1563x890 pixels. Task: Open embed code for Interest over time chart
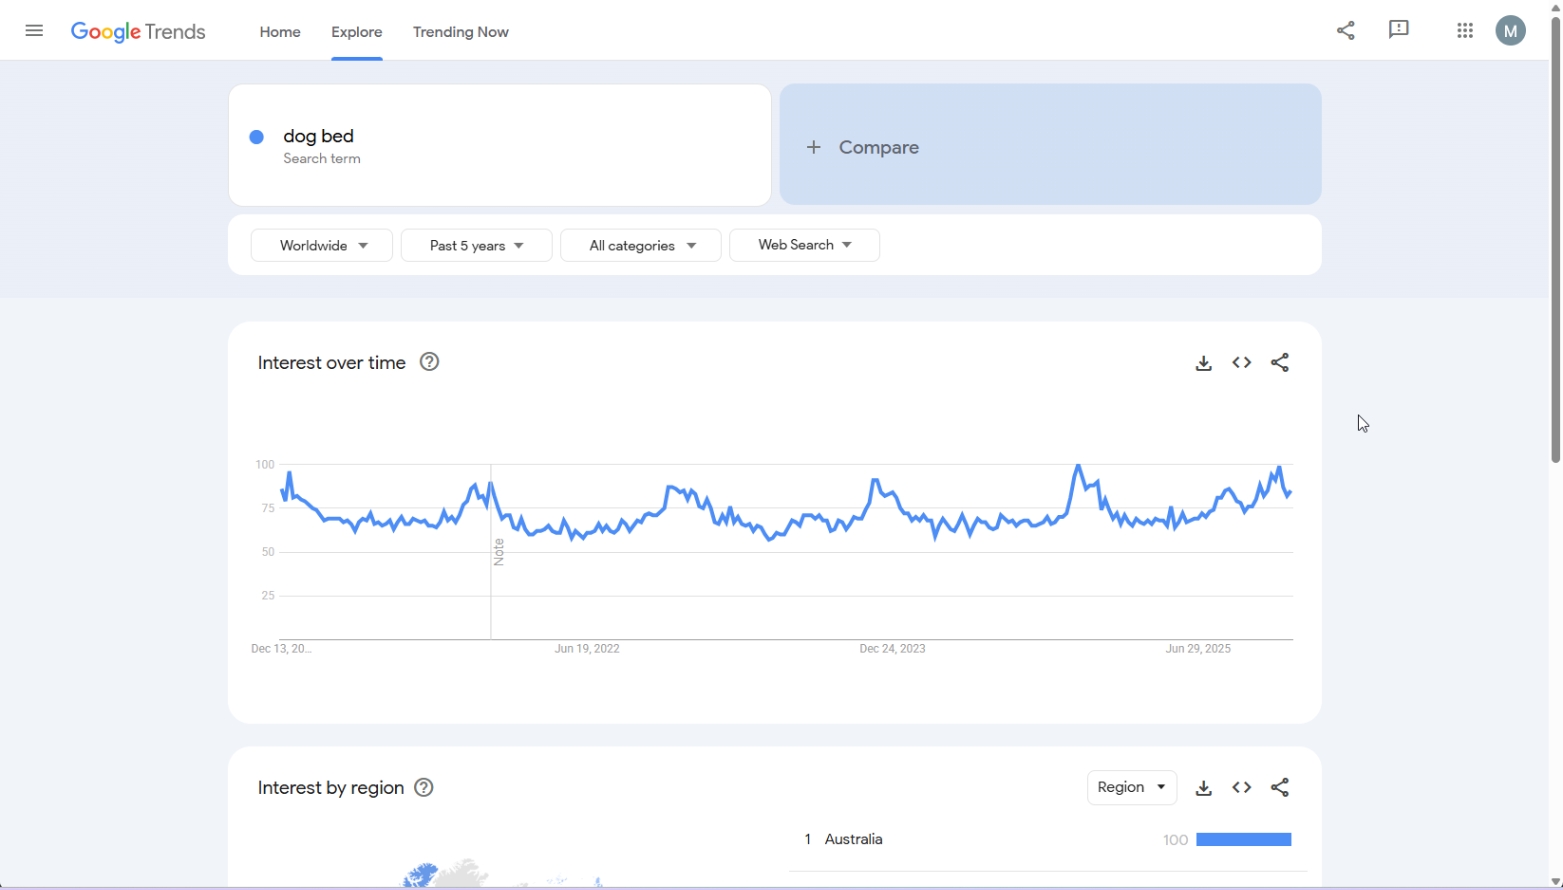point(1241,362)
